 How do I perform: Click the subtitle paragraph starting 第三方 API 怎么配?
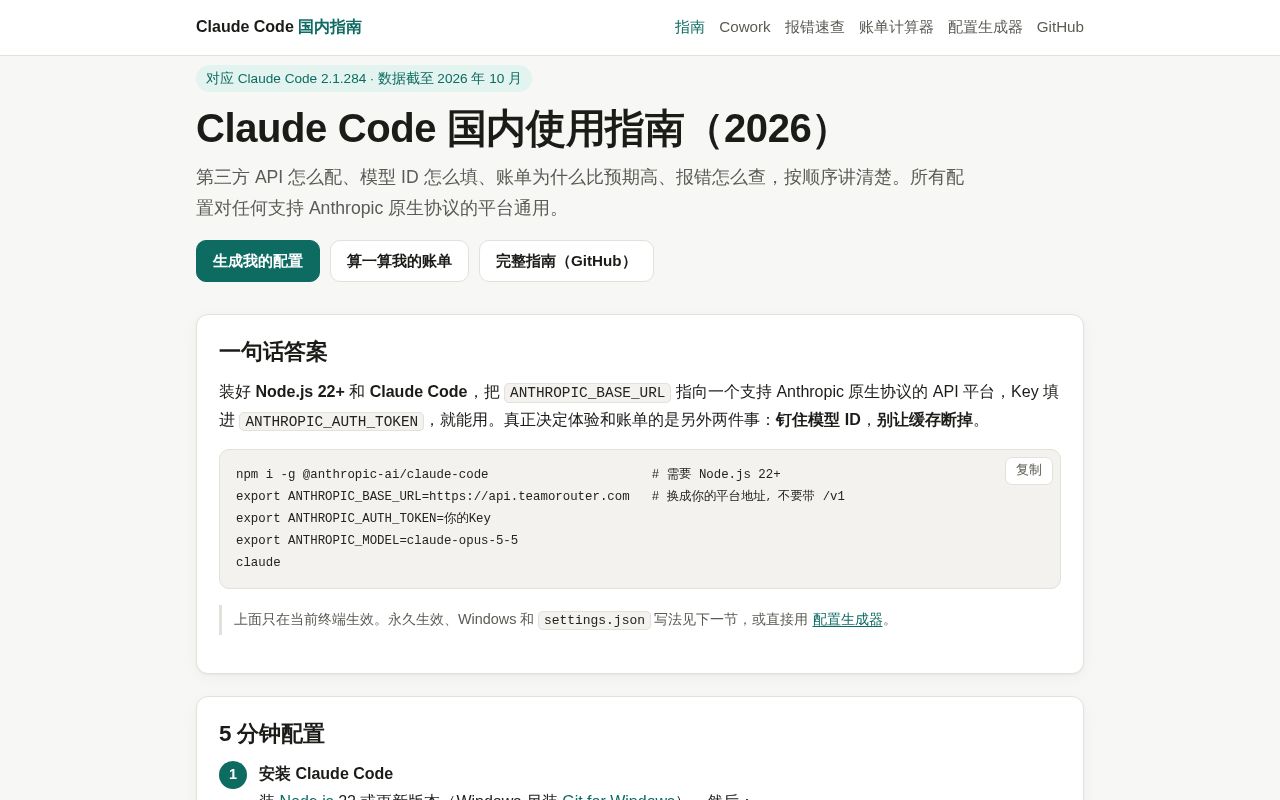point(580,193)
